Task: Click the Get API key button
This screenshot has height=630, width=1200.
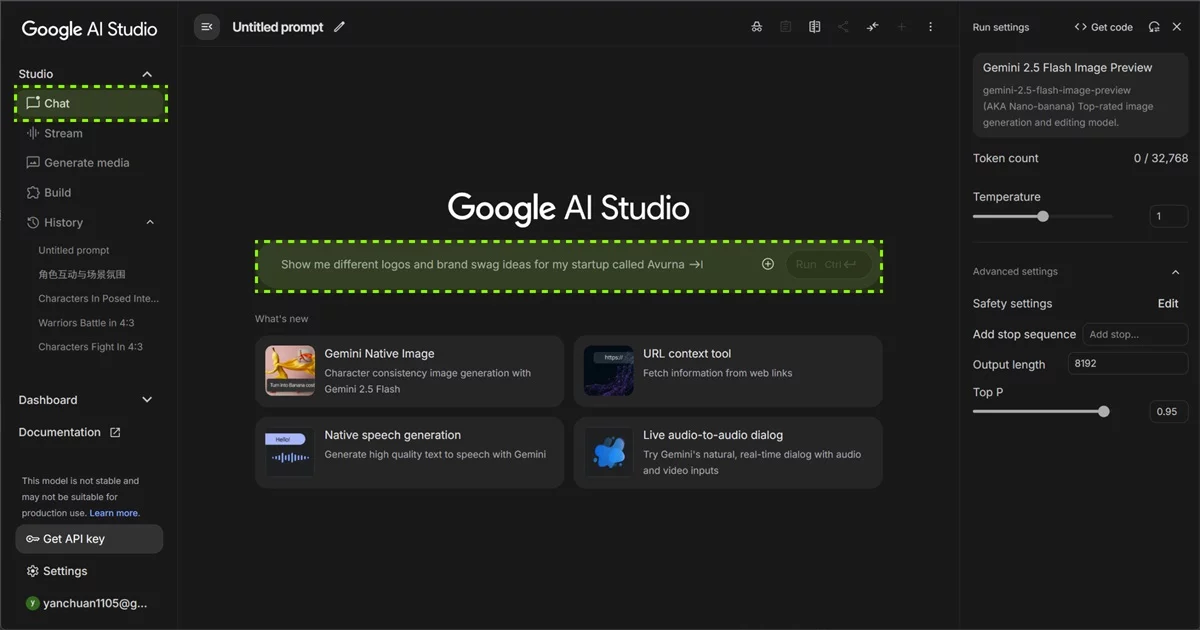Action: coord(89,539)
